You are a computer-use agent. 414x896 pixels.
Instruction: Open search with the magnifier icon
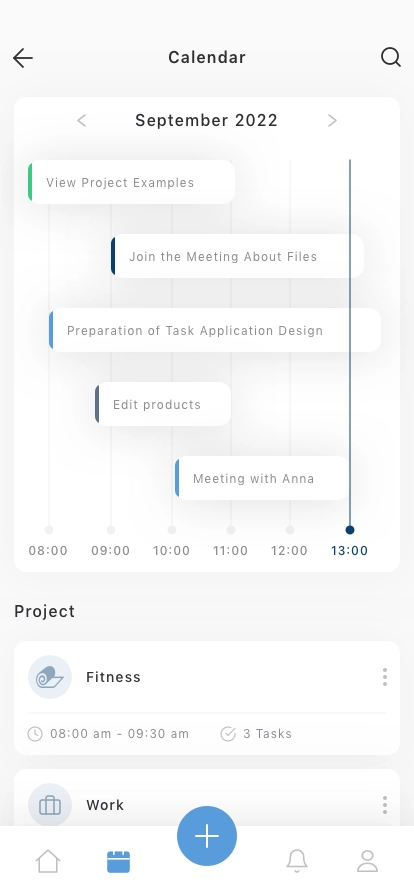point(391,57)
